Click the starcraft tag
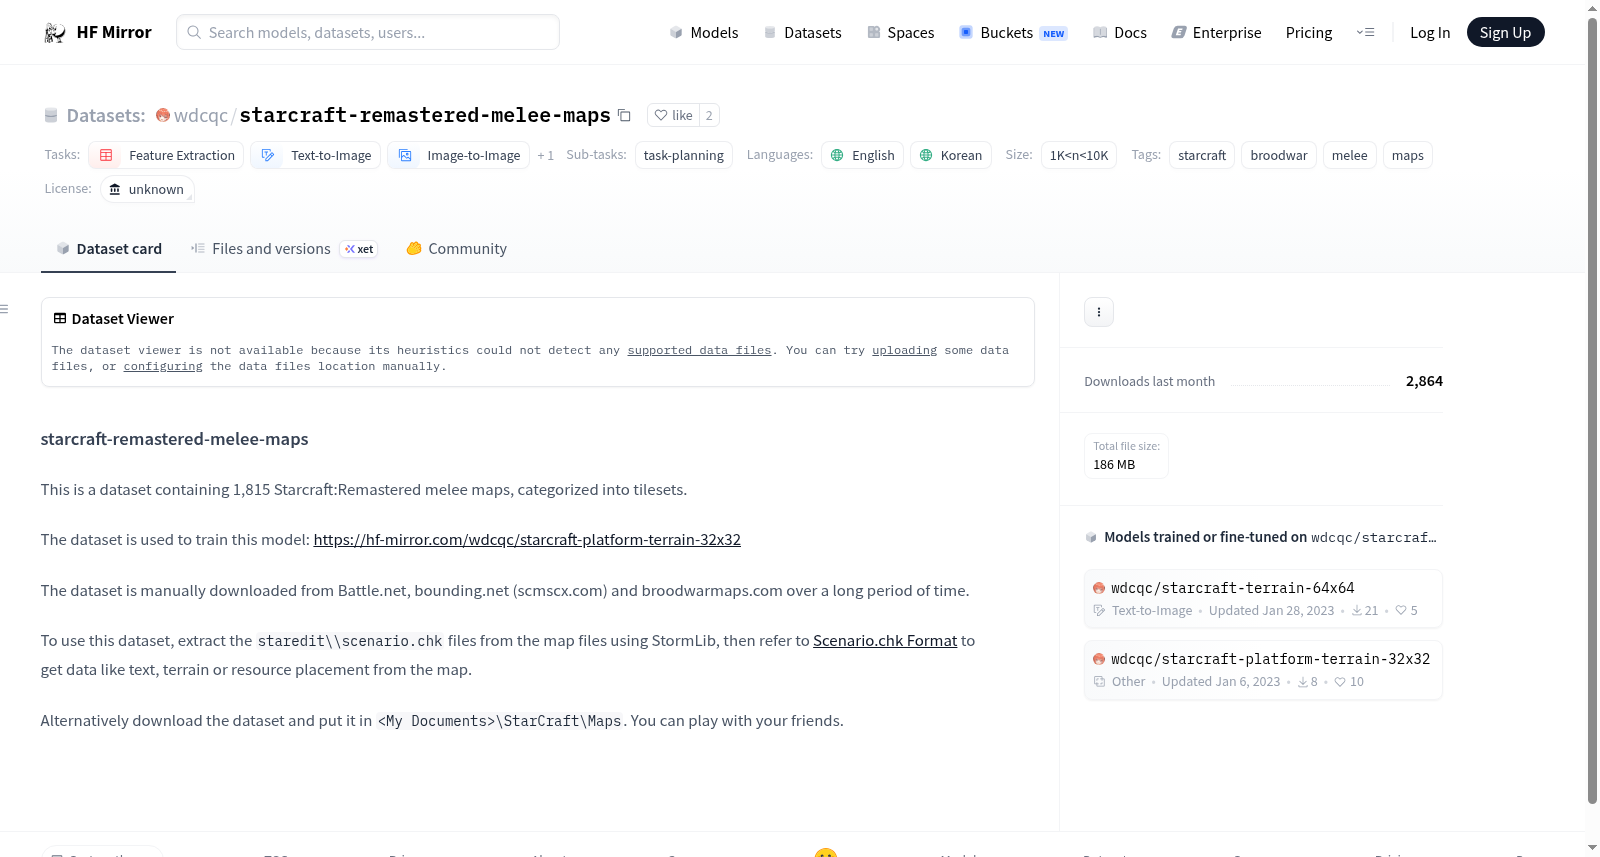1600x857 pixels. click(x=1202, y=155)
